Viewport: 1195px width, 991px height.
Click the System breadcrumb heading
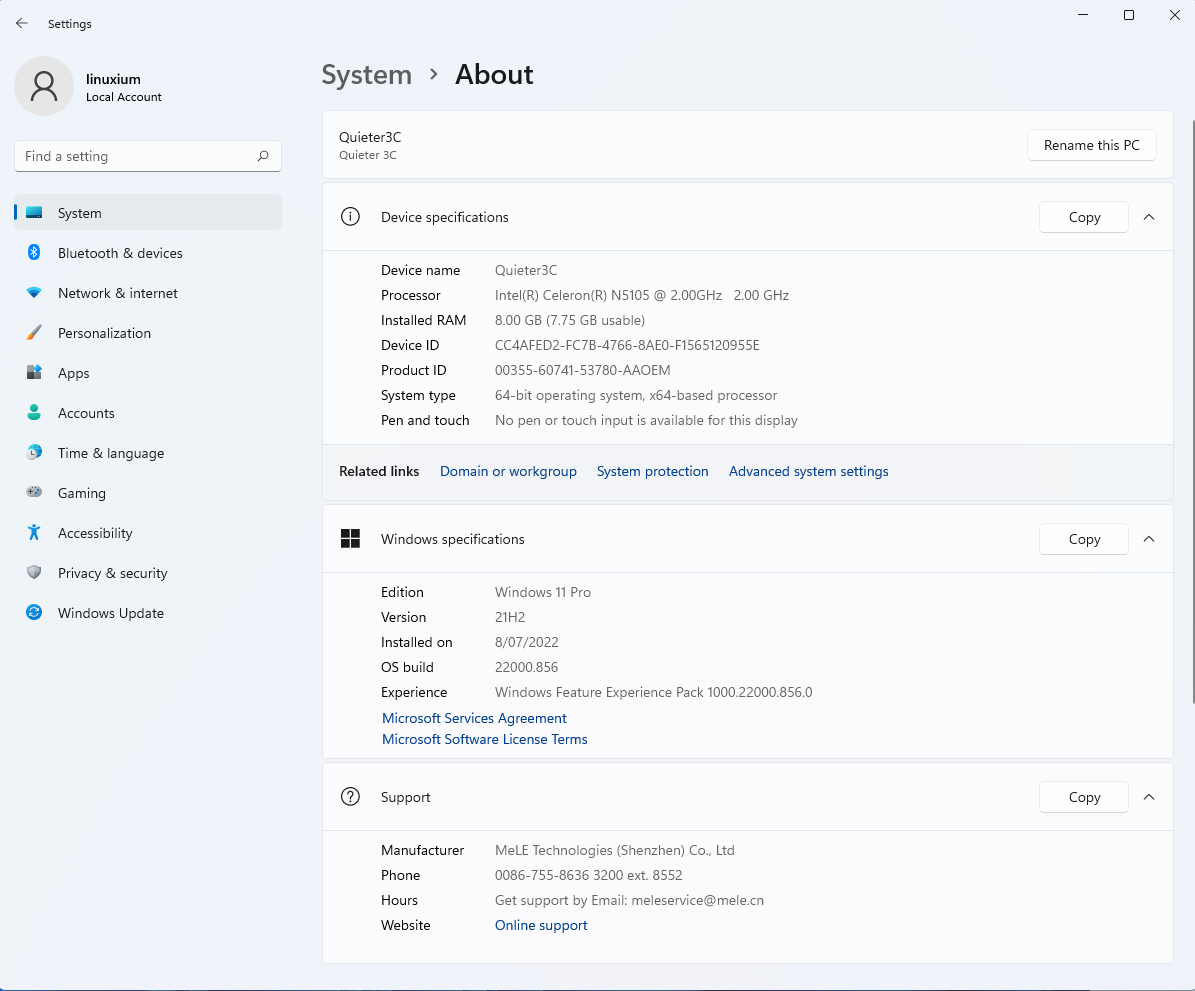coord(367,75)
